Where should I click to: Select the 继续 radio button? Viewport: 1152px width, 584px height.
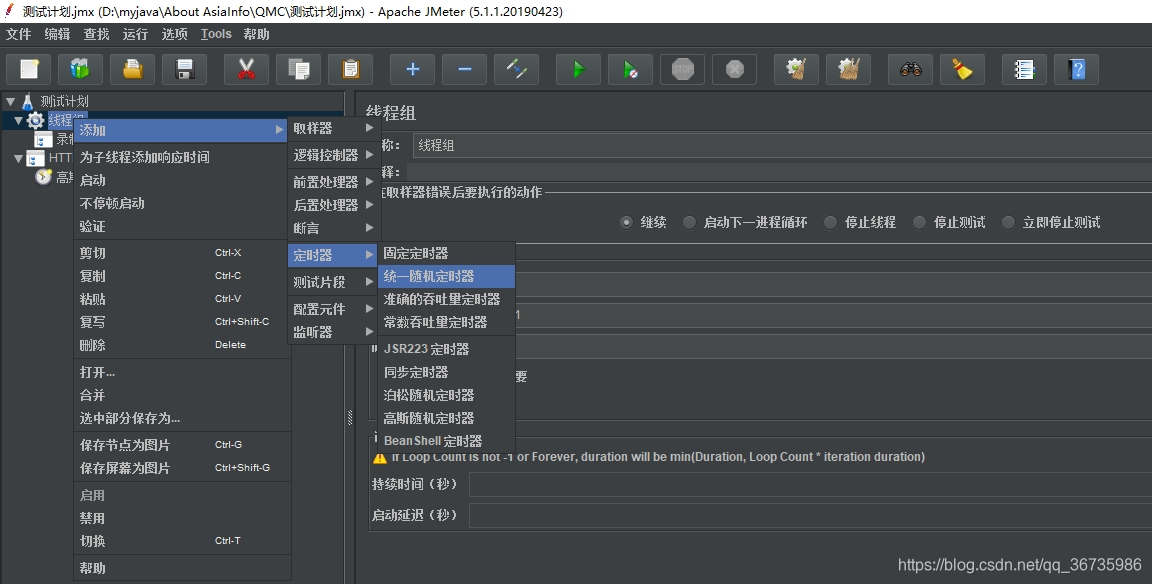pos(626,223)
